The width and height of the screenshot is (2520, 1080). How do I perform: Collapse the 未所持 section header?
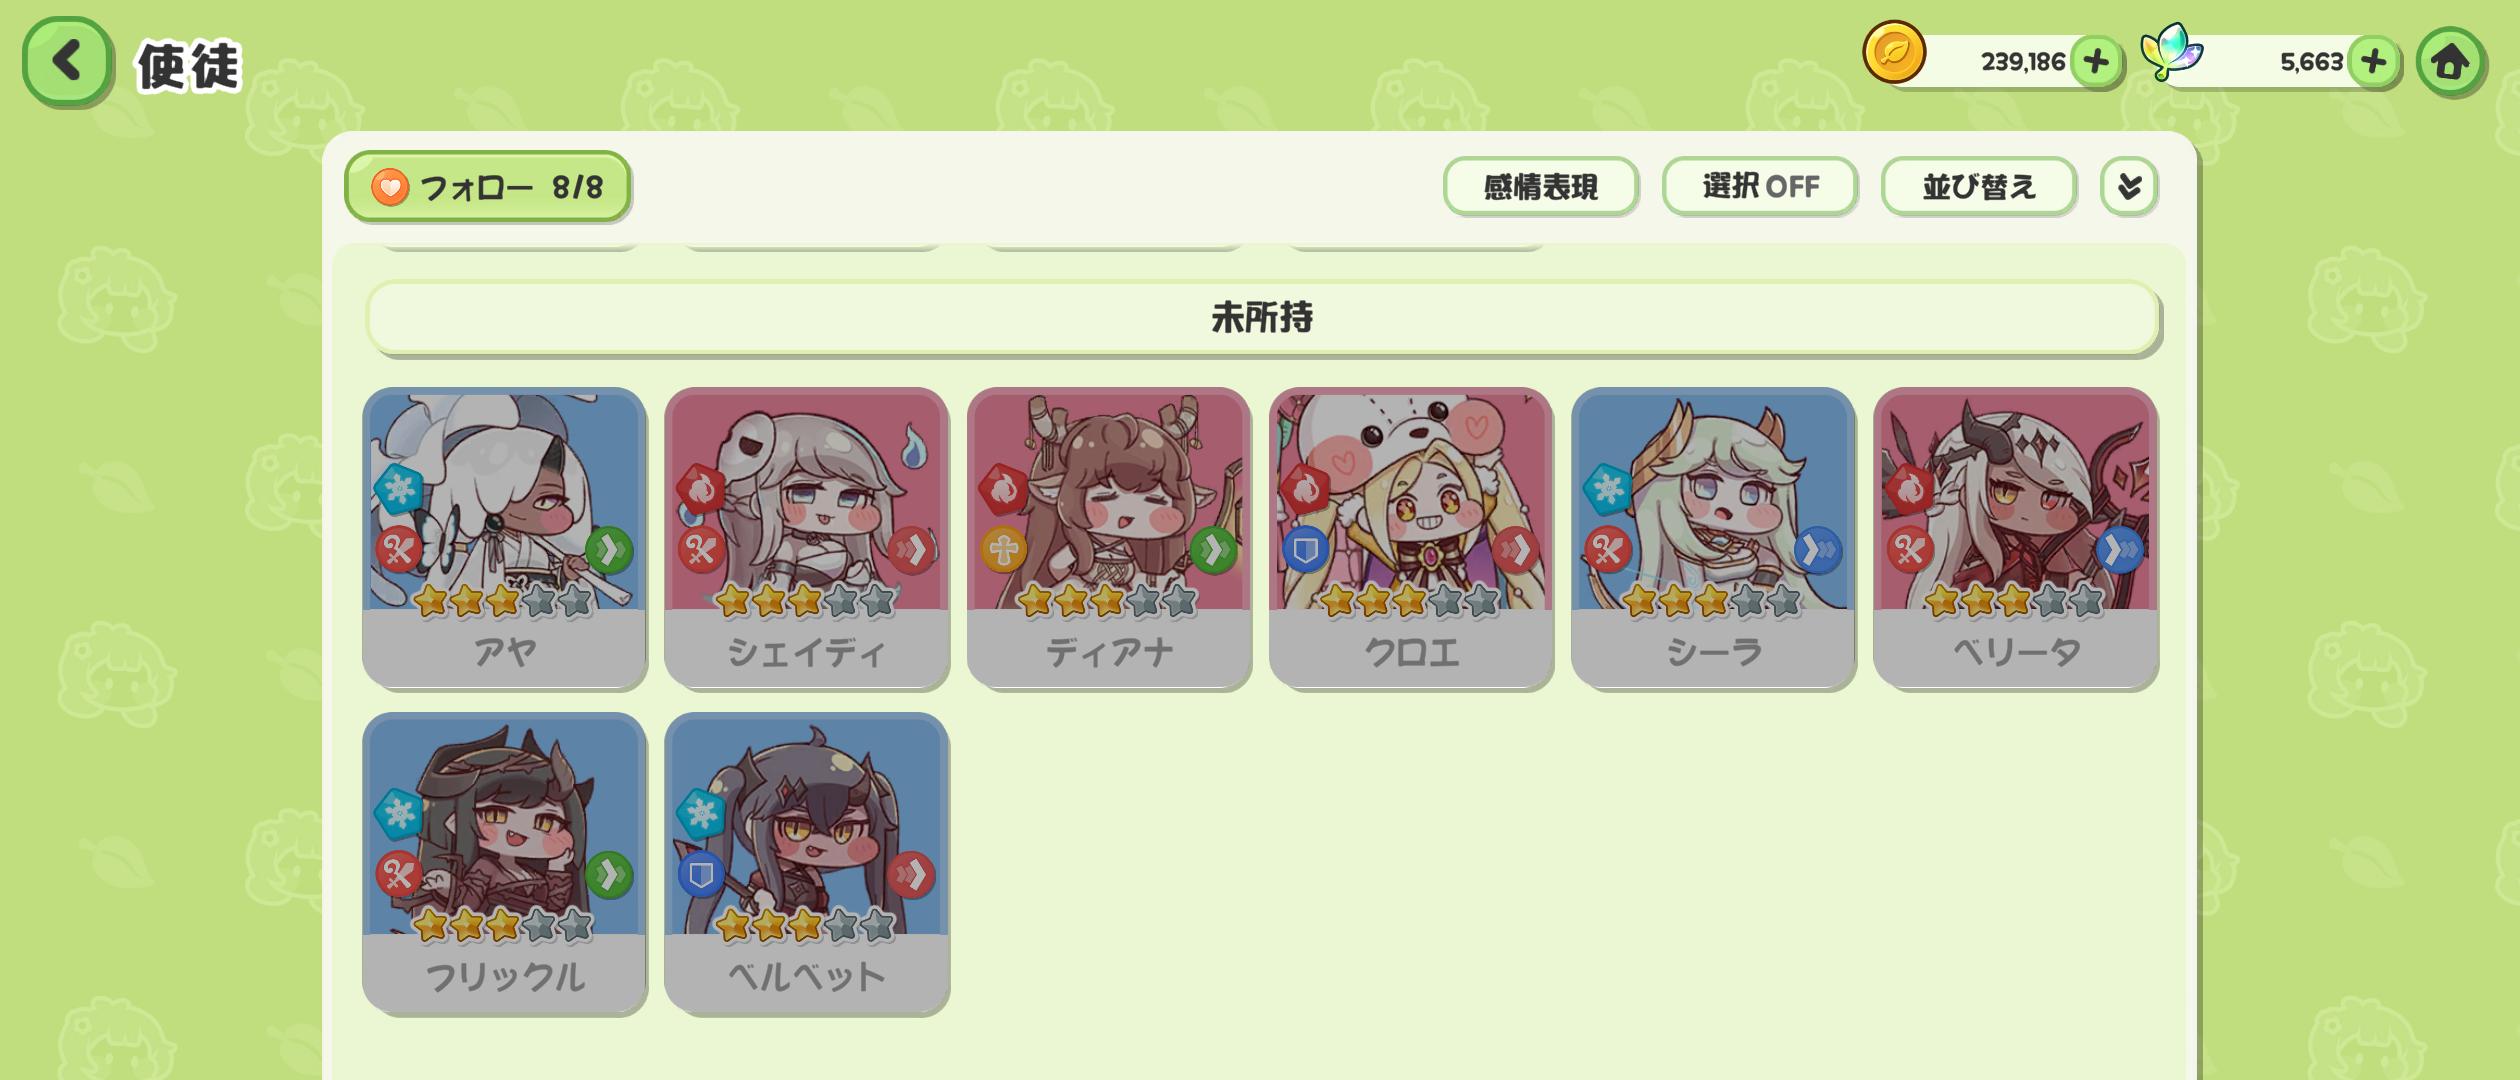pyautogui.click(x=1263, y=318)
